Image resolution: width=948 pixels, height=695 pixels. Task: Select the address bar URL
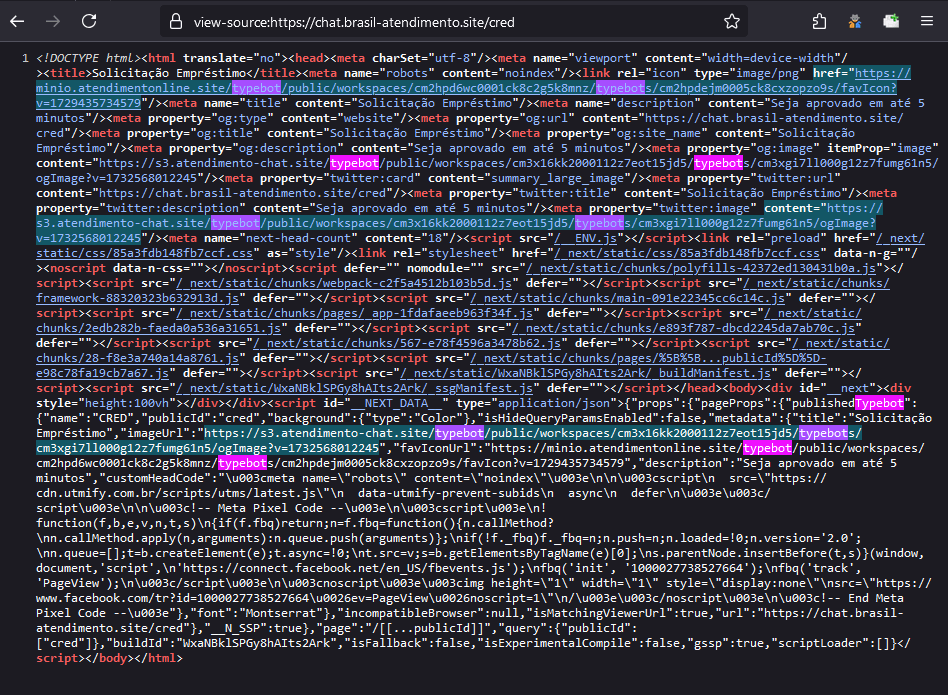pyautogui.click(x=400, y=21)
